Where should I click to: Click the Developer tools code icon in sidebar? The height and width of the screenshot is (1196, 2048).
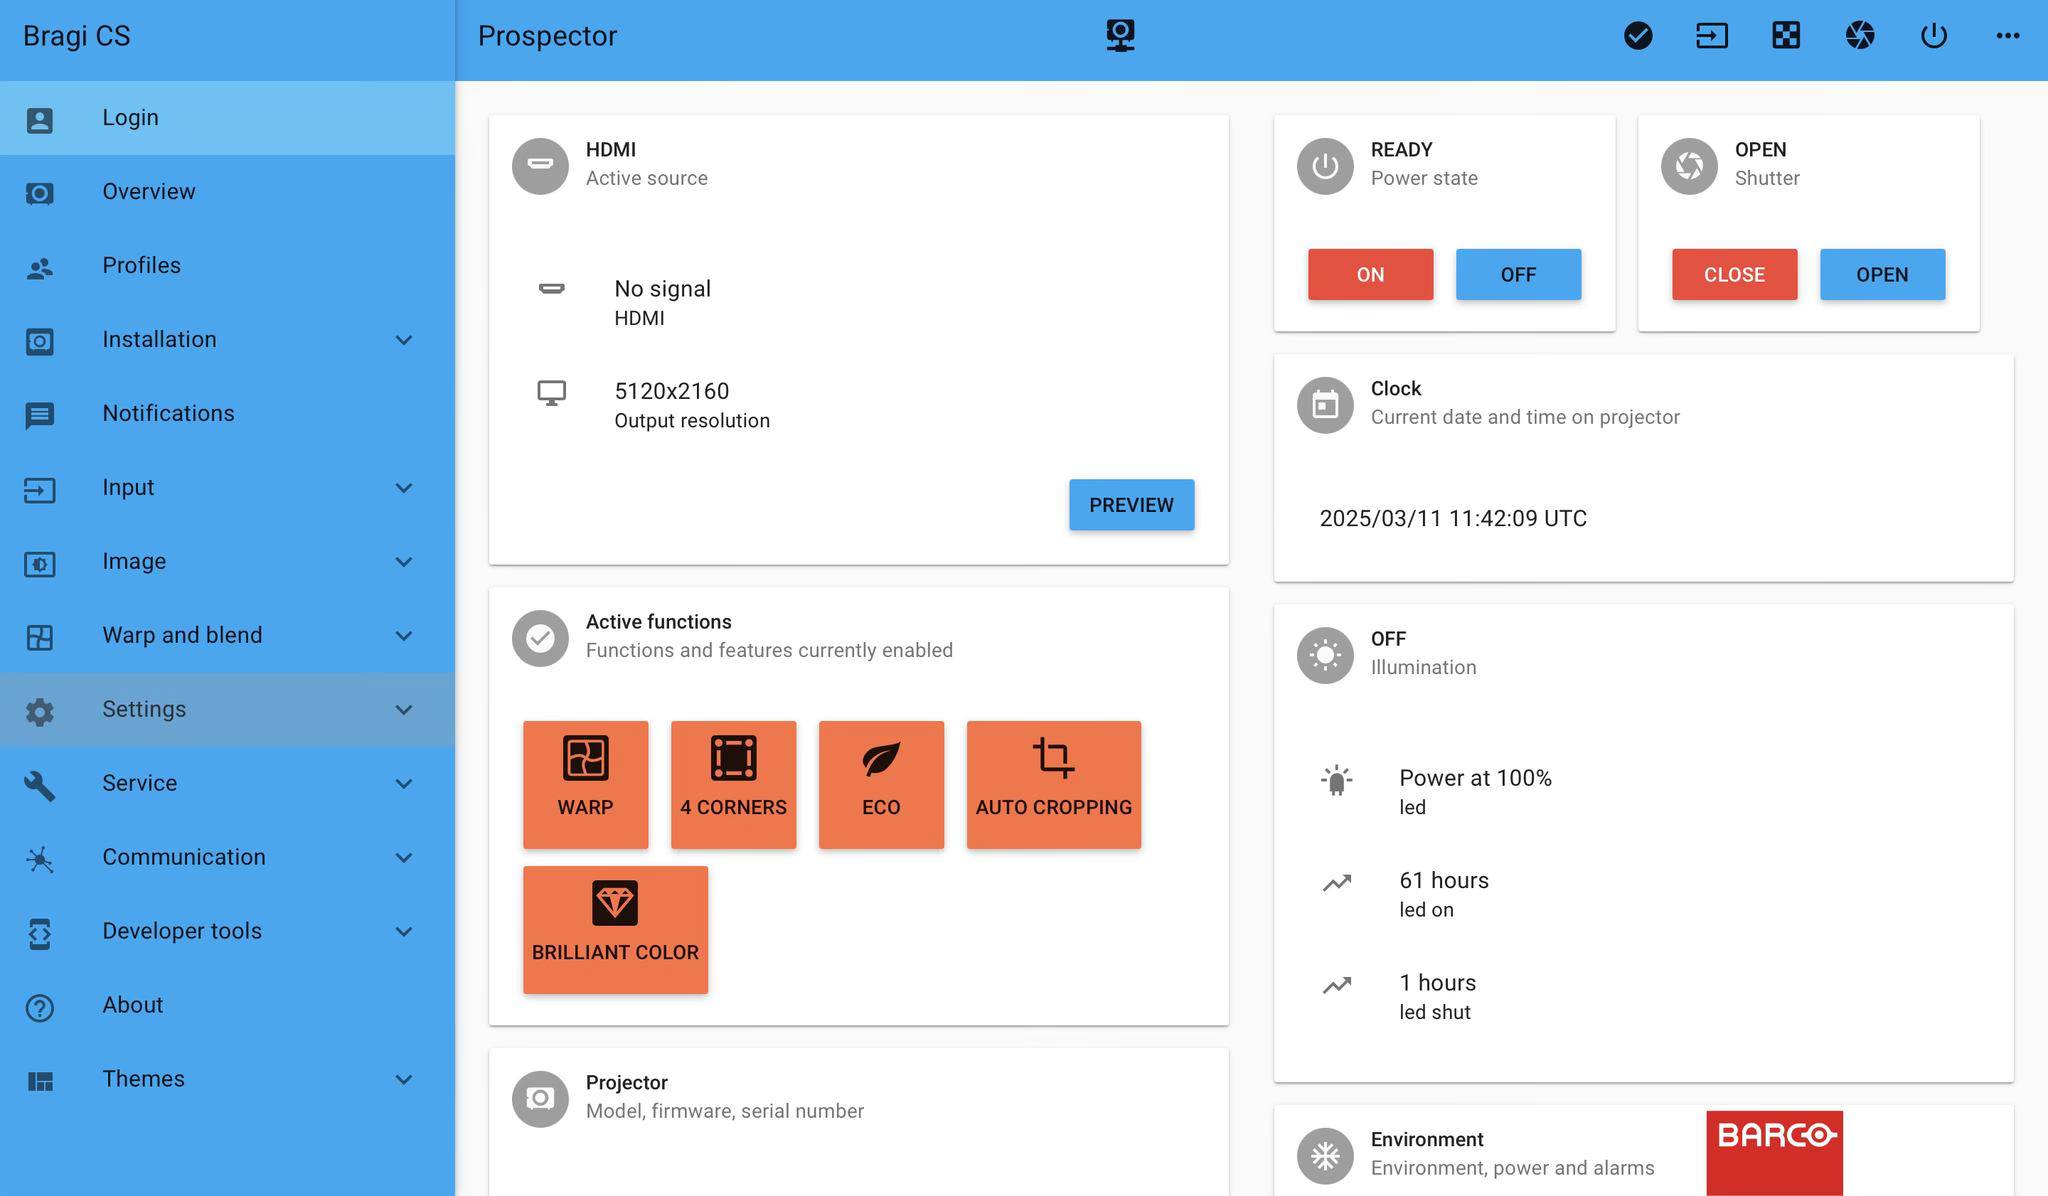(x=40, y=933)
